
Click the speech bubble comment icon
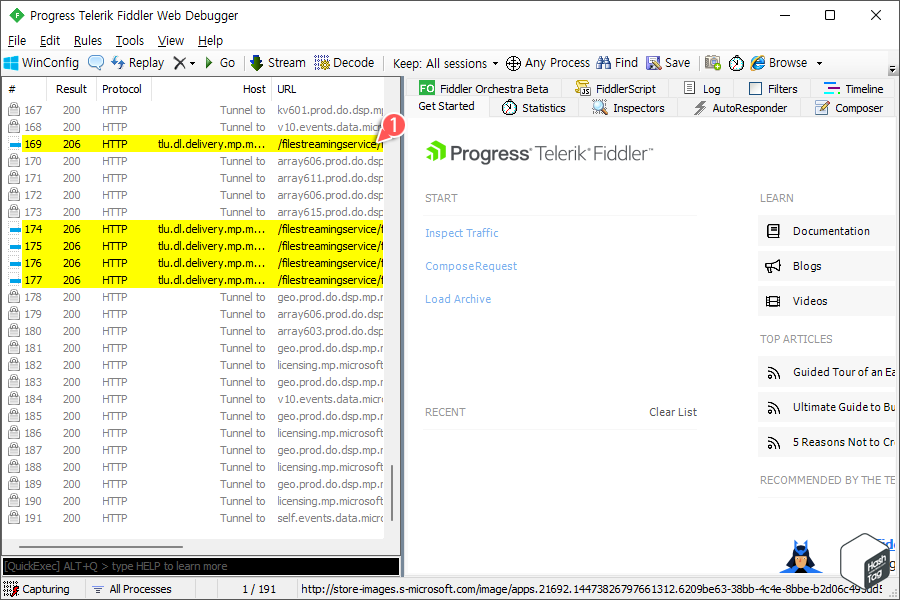(x=96, y=63)
